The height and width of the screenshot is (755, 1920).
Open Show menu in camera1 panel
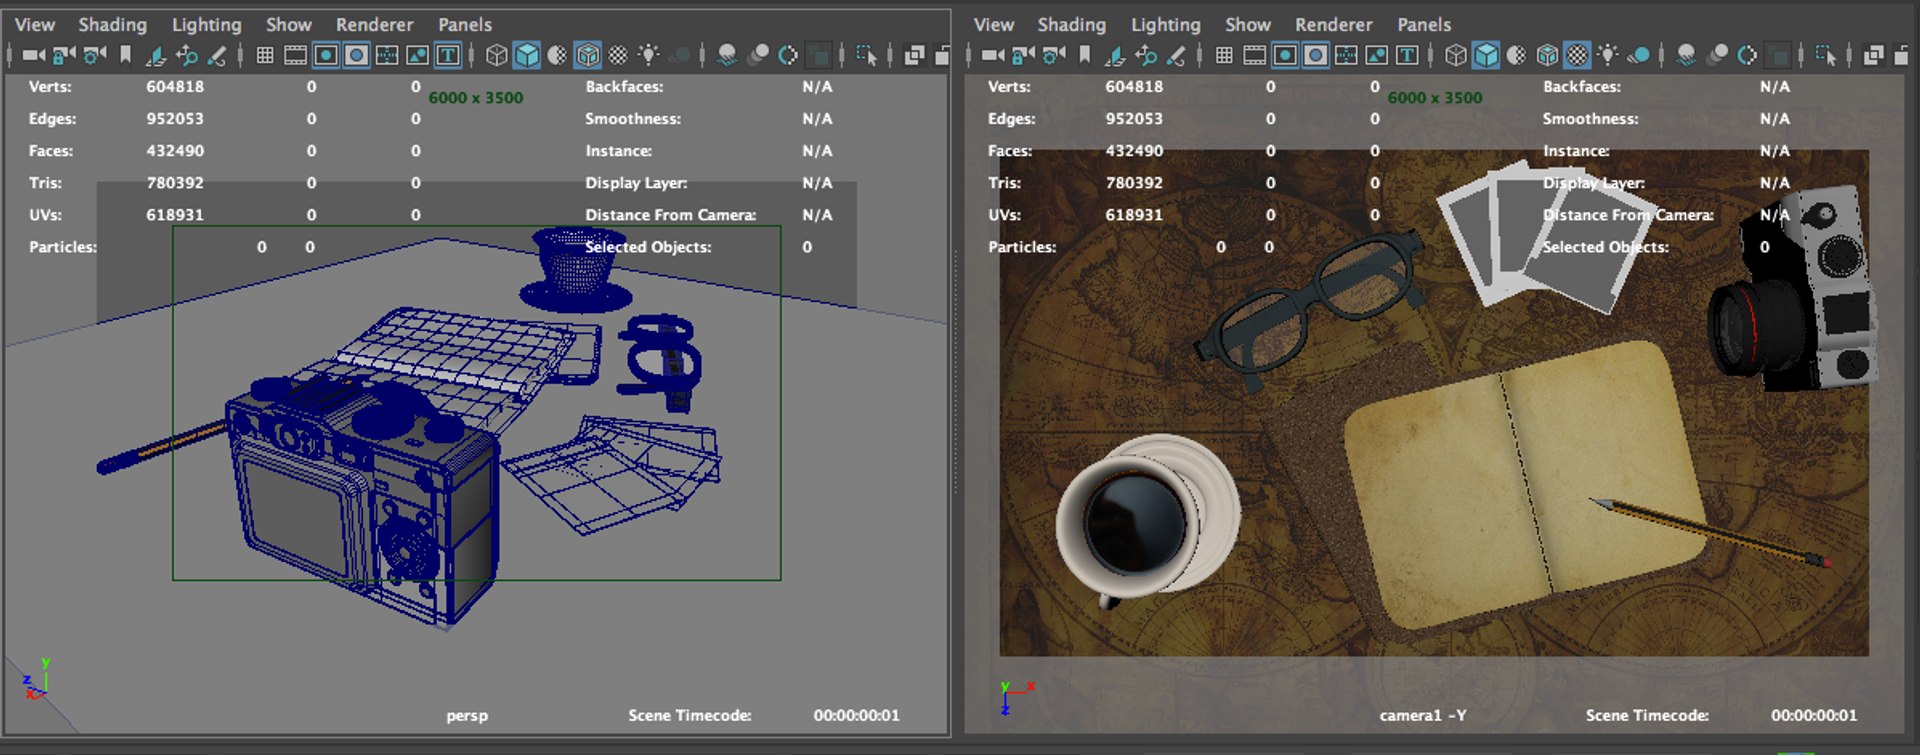[1248, 24]
